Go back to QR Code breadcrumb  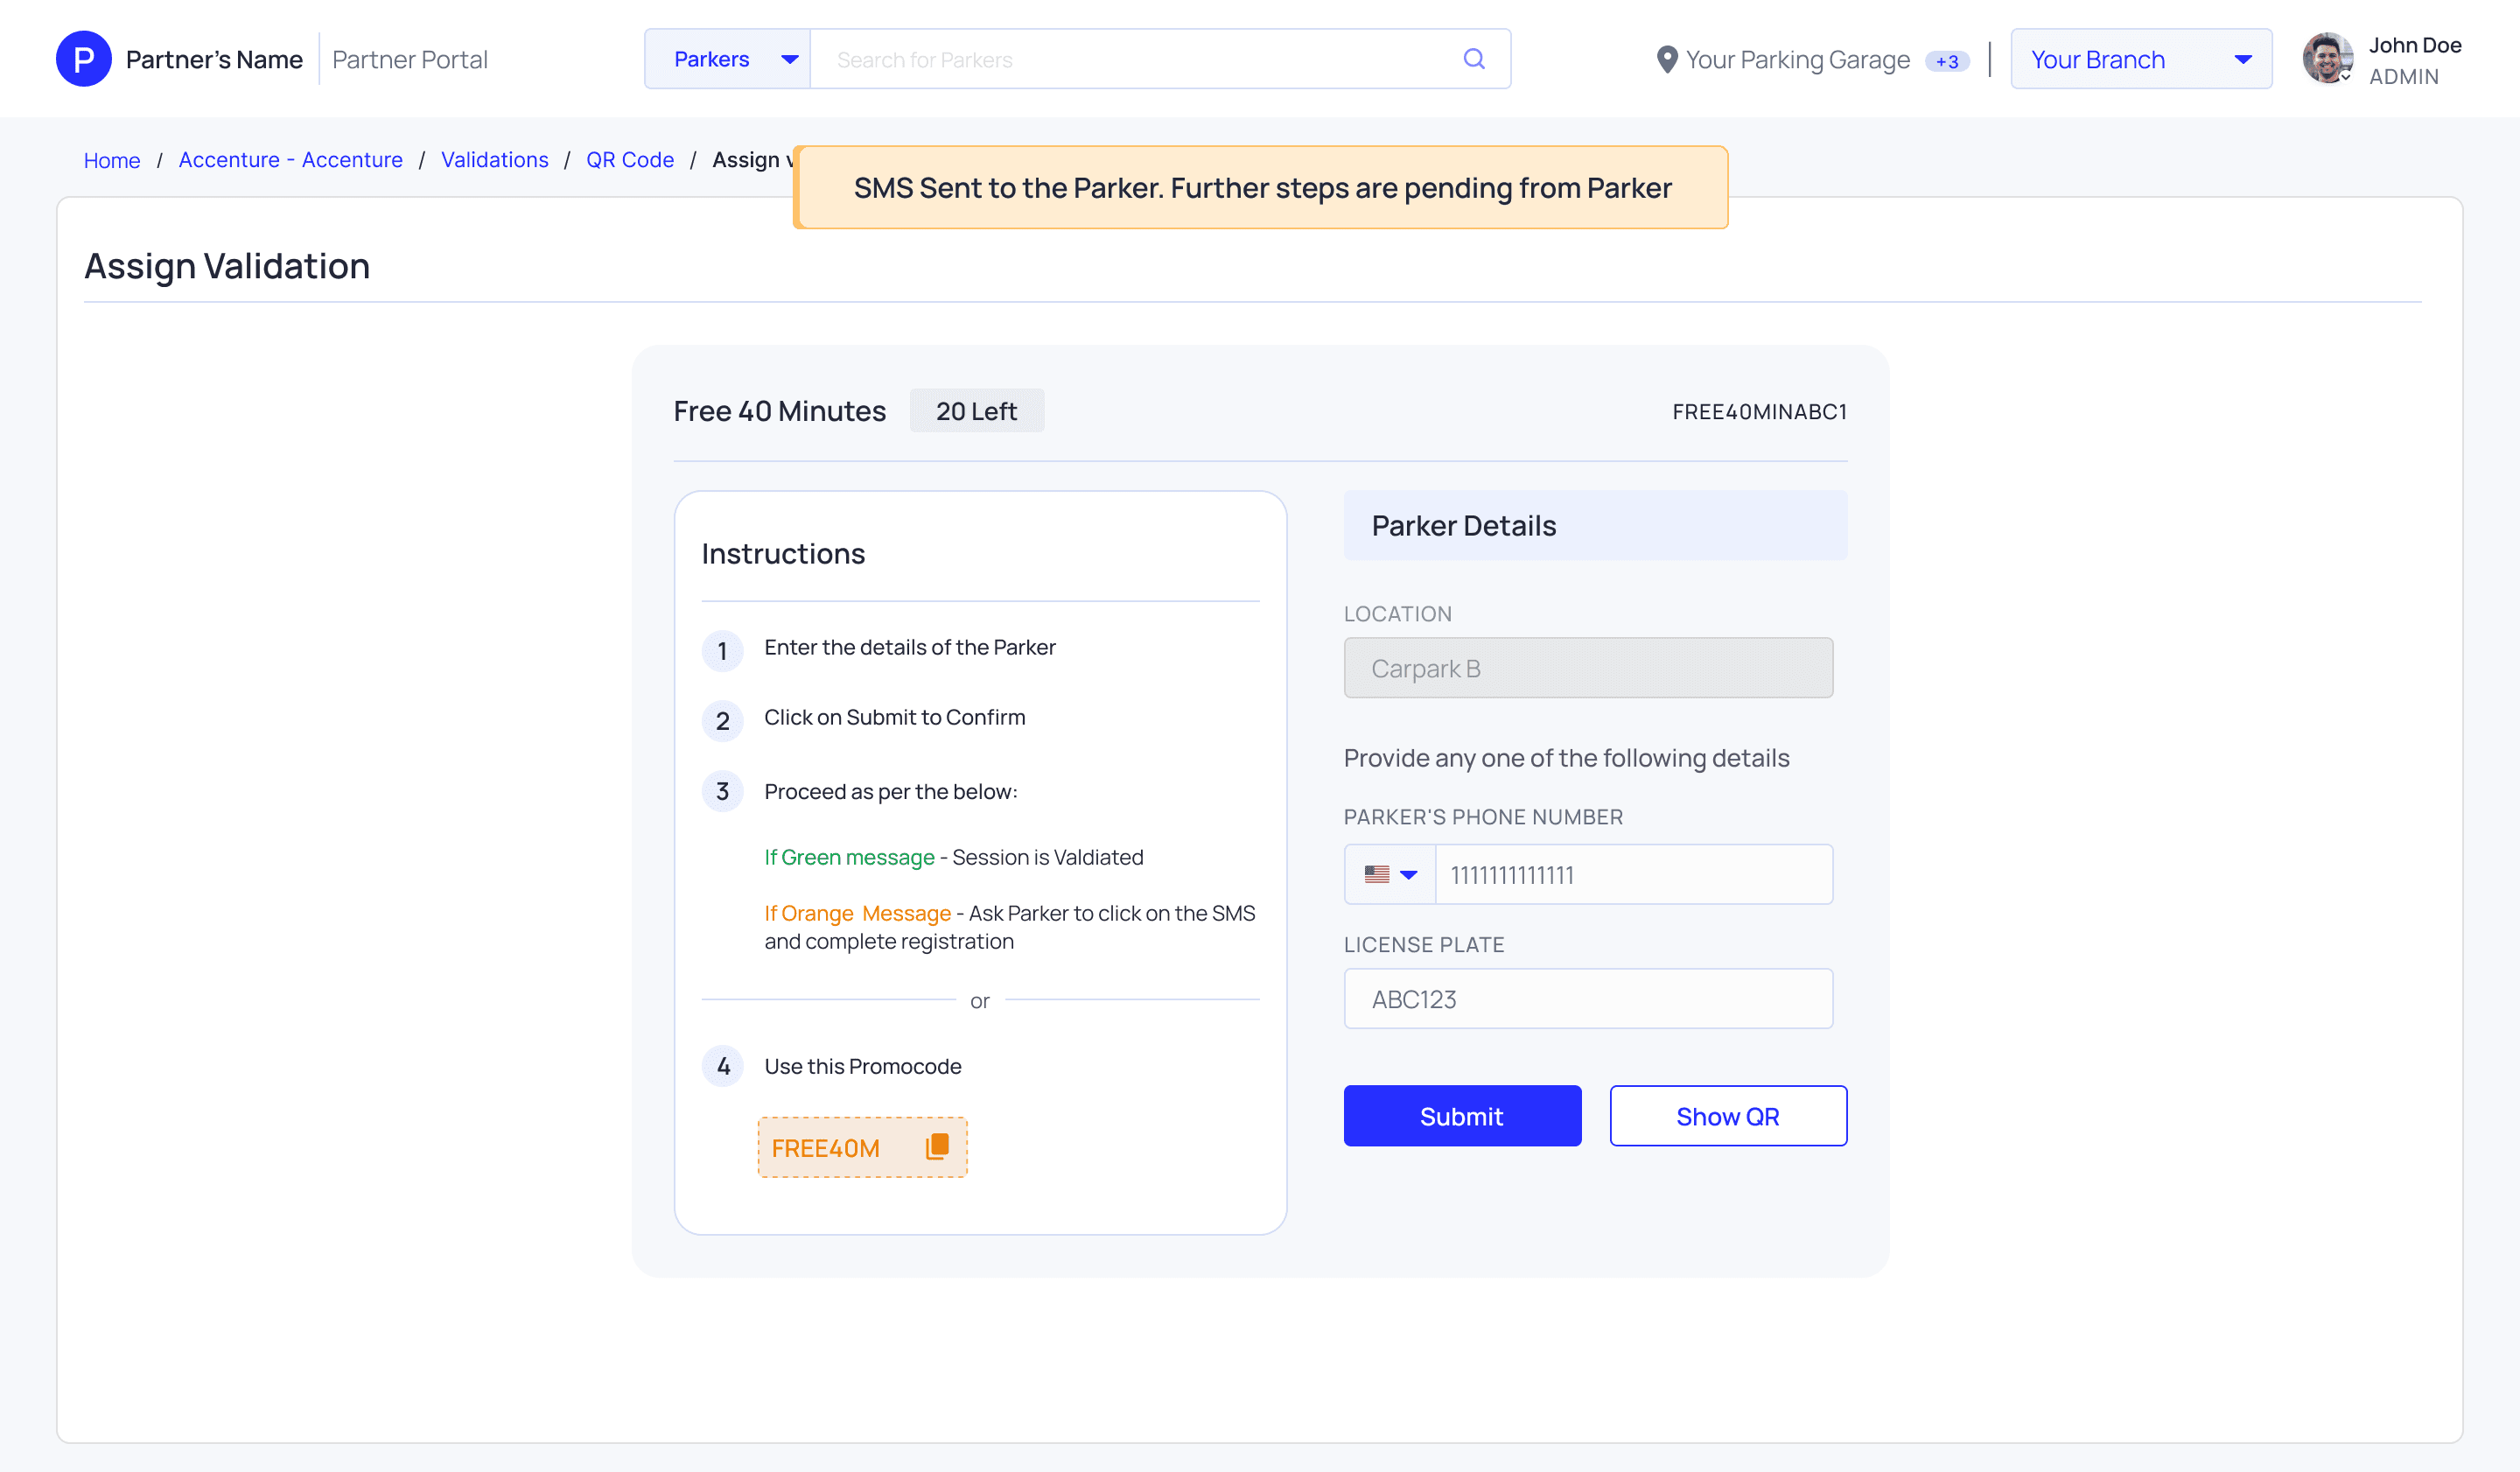point(629,160)
